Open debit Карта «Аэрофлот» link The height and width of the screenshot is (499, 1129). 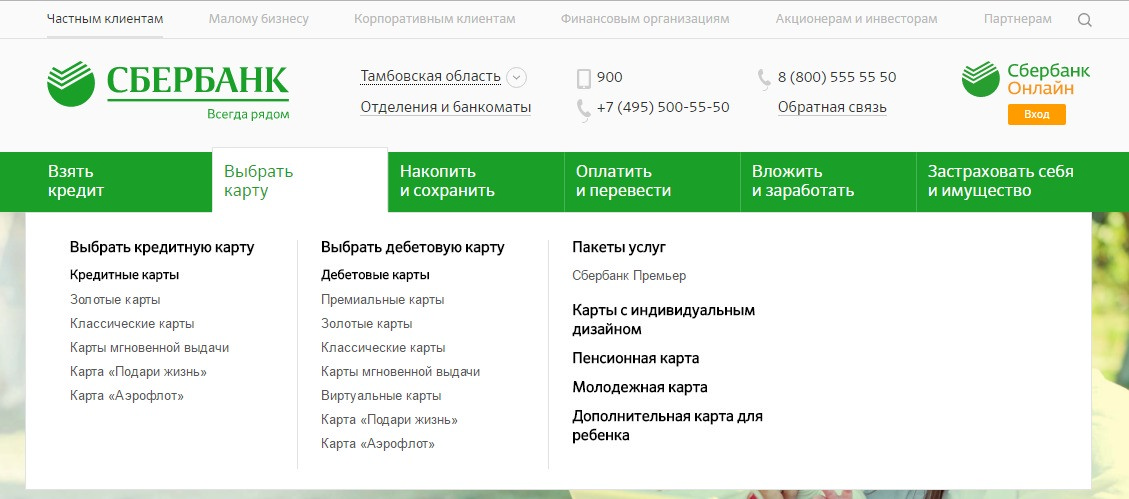coord(379,444)
